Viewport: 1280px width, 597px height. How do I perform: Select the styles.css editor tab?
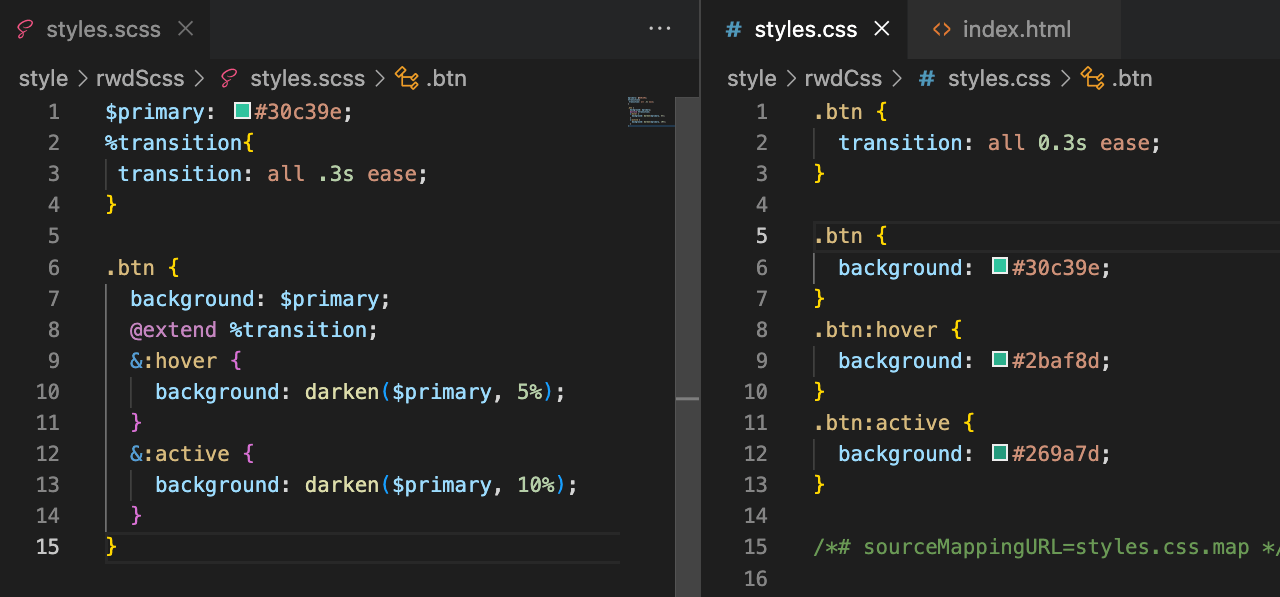[x=805, y=30]
